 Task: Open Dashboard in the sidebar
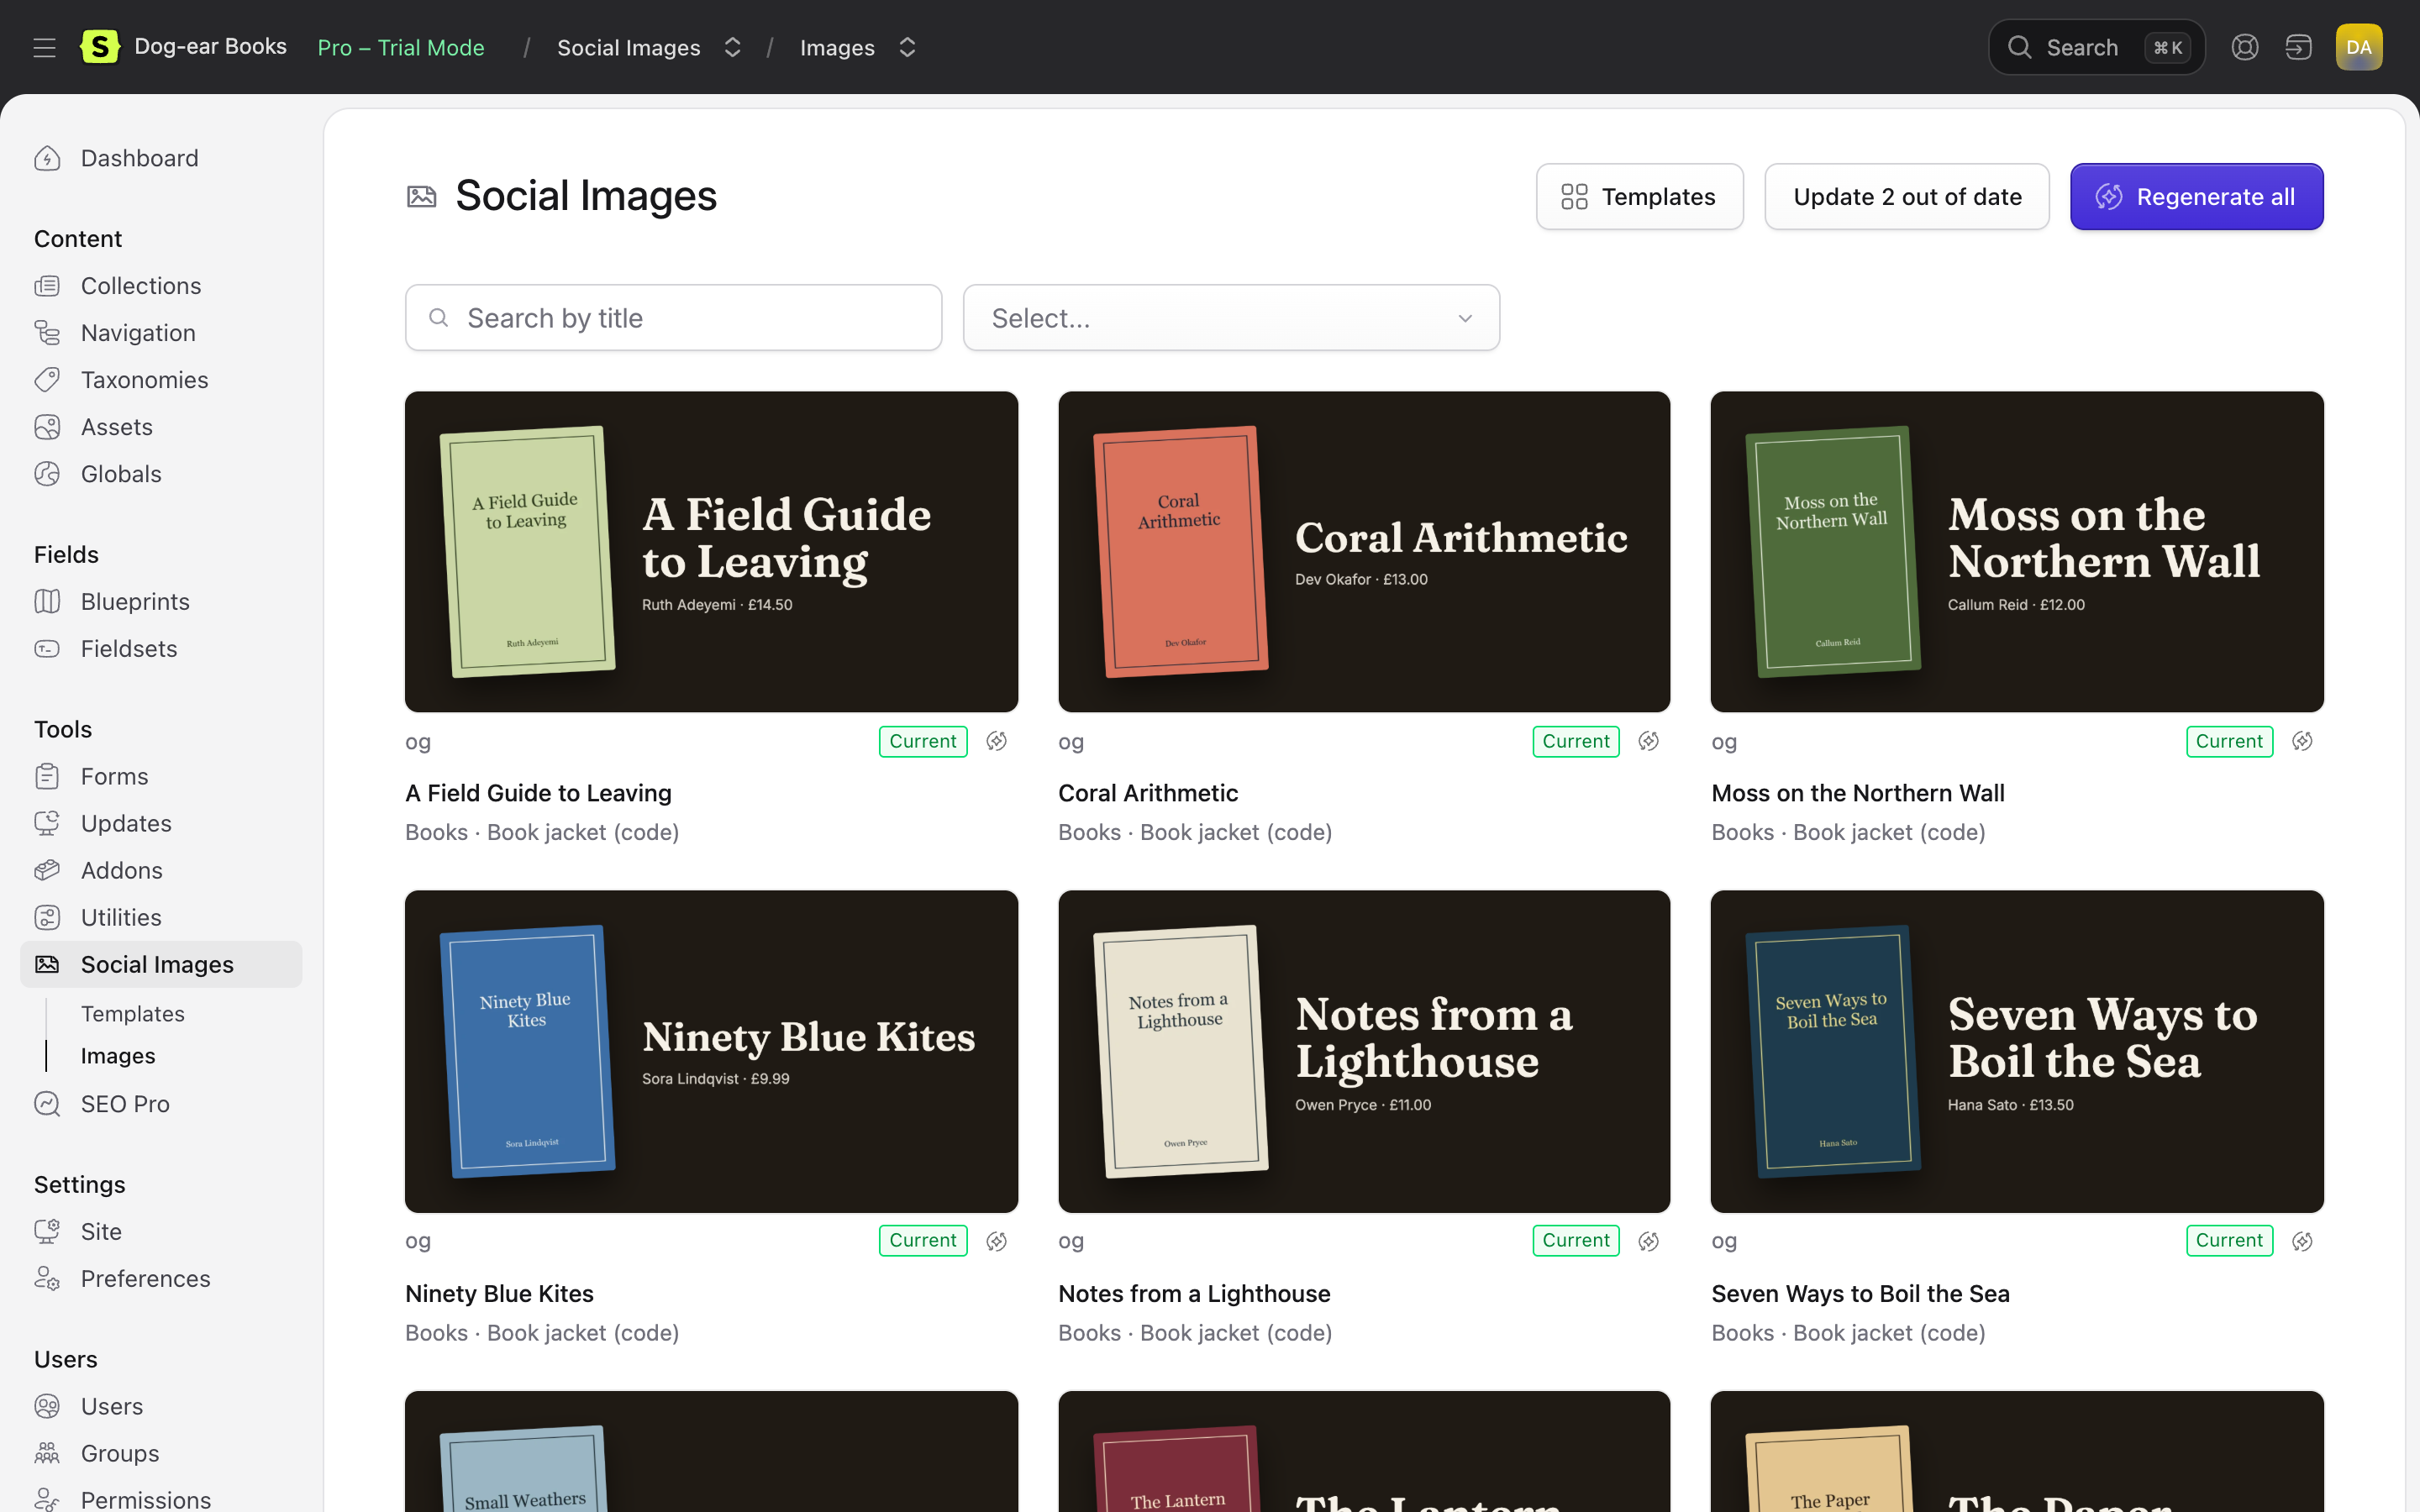click(x=161, y=158)
